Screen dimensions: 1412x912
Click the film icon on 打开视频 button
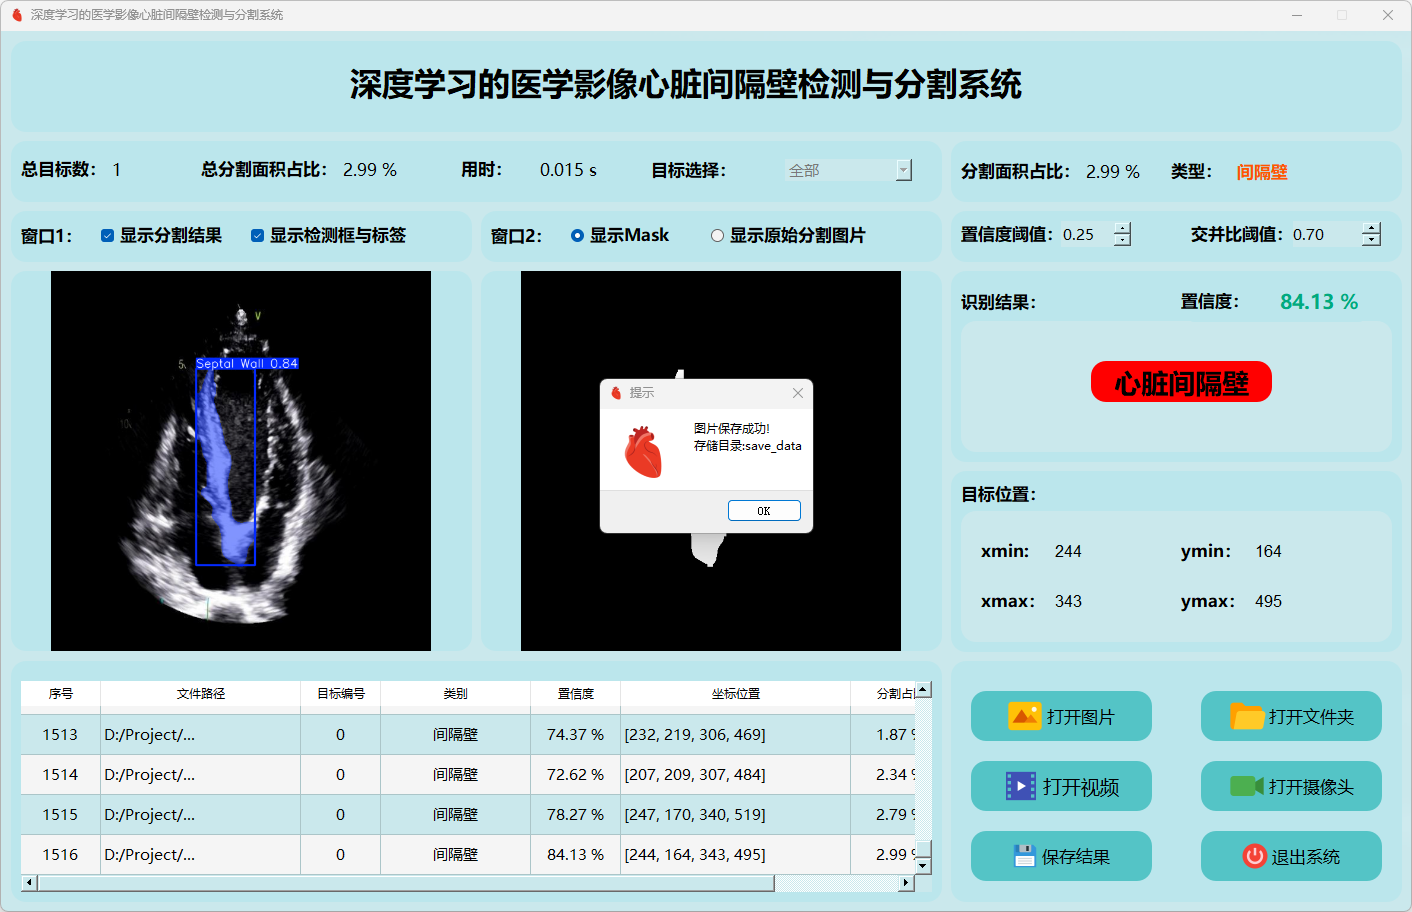click(1020, 786)
